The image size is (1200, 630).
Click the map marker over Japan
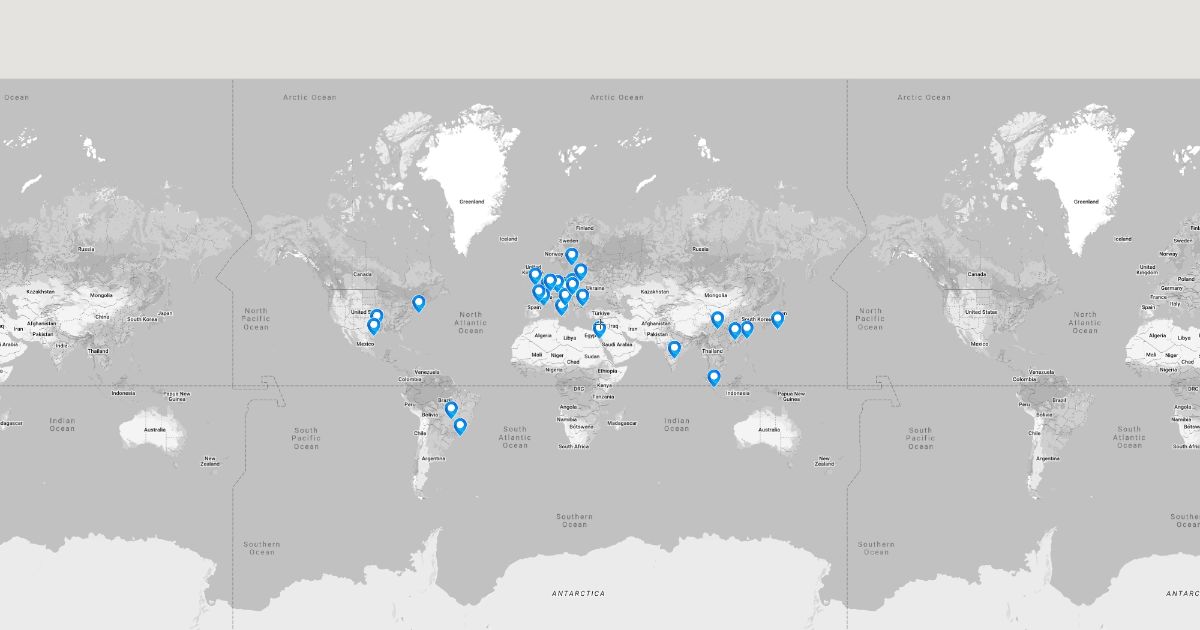coord(777,319)
